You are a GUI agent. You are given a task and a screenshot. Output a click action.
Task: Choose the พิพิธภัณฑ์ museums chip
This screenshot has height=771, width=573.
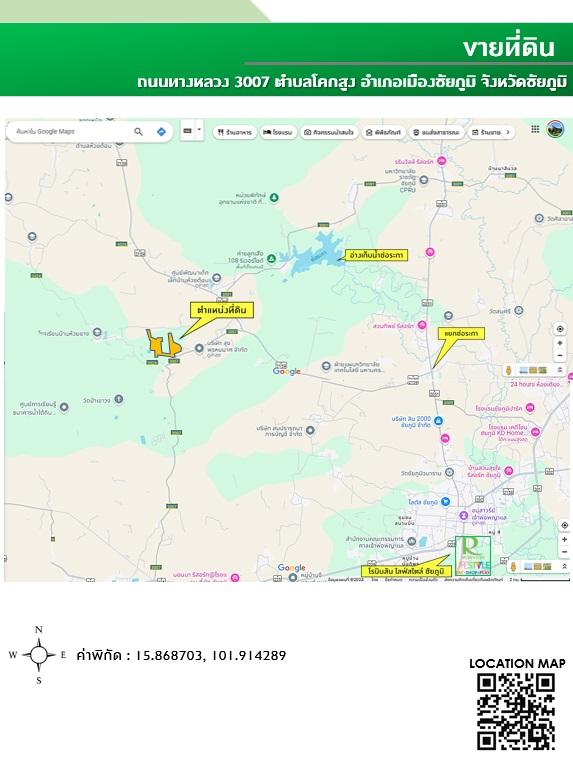384,132
